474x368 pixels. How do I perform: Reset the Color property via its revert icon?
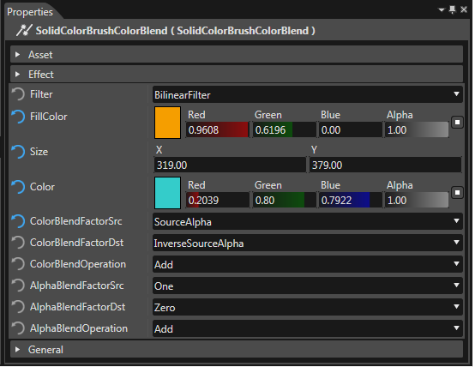18,187
